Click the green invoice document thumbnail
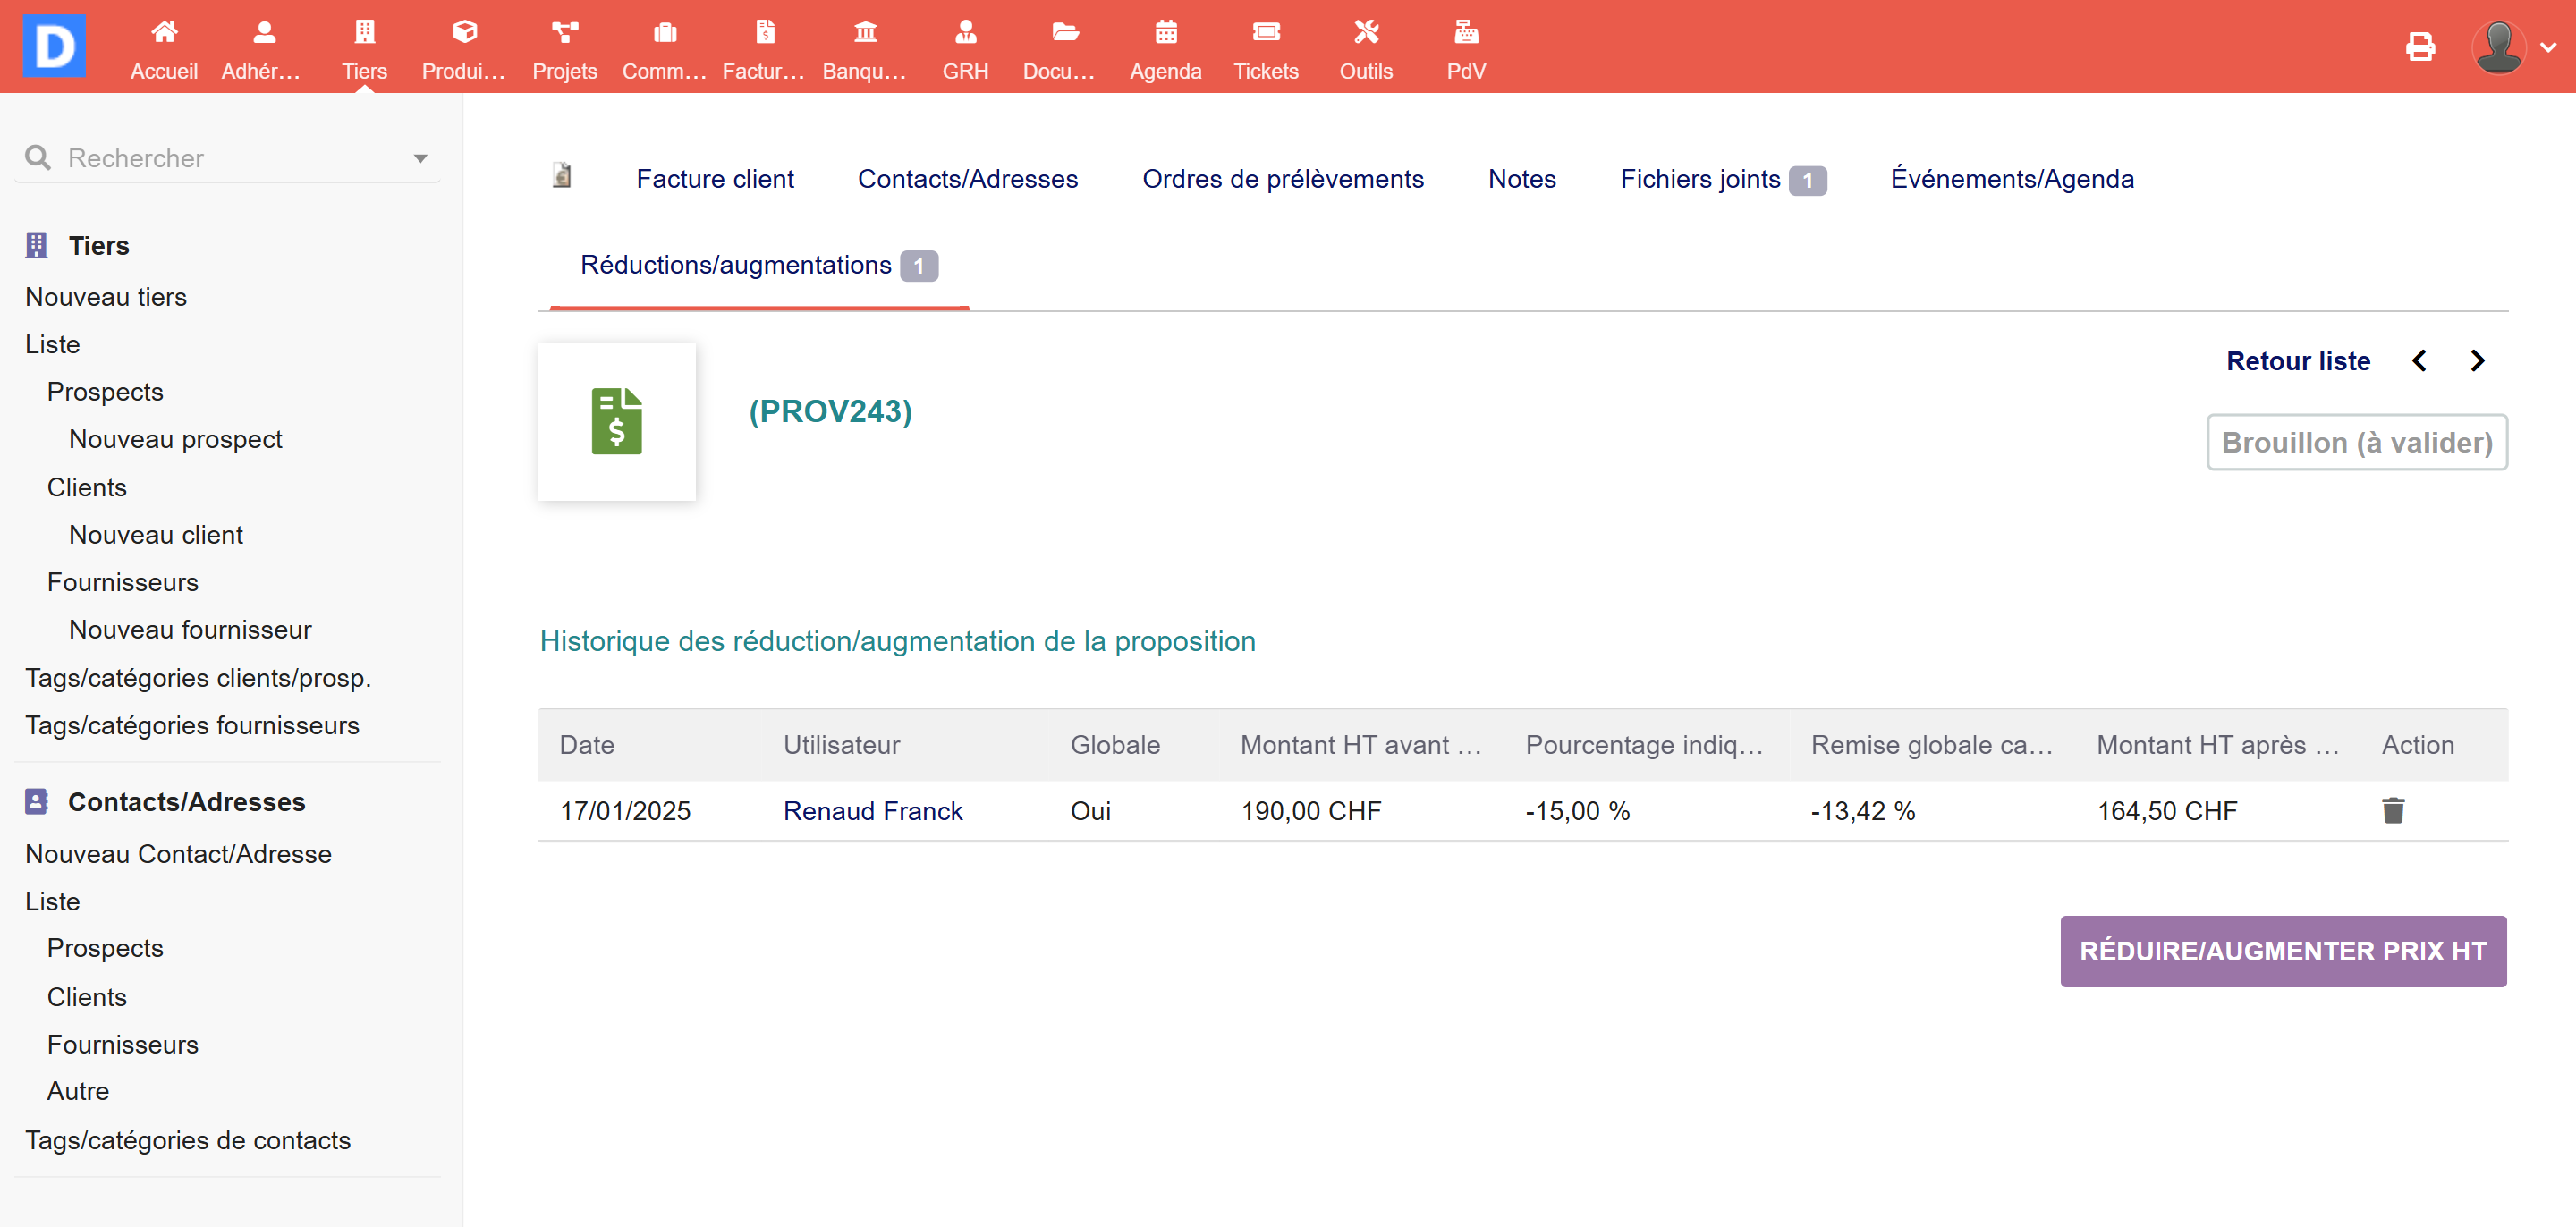Viewport: 2576px width, 1227px height. tap(616, 421)
